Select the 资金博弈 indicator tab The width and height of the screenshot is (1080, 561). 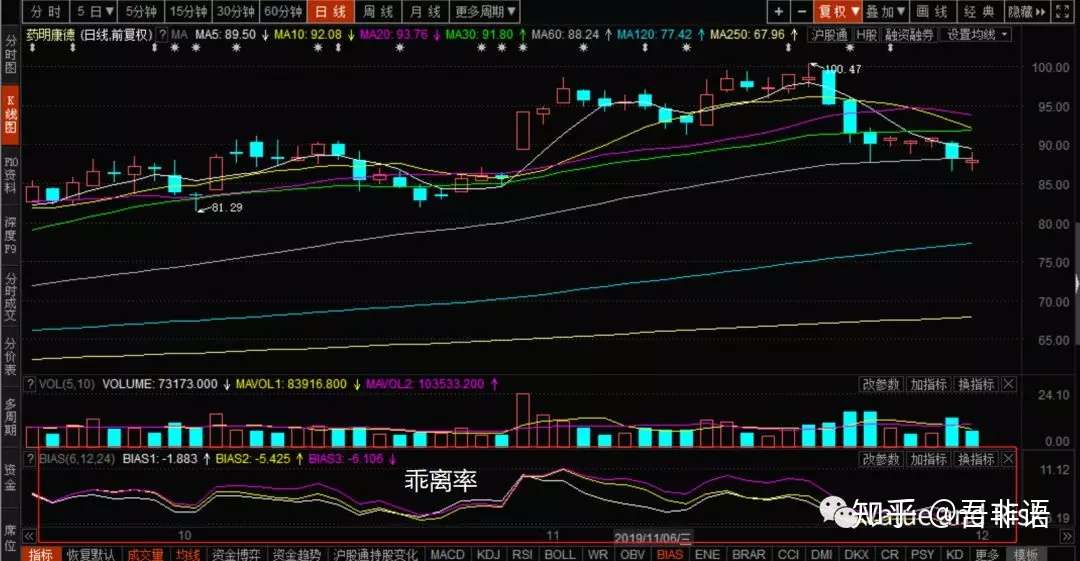point(236,554)
